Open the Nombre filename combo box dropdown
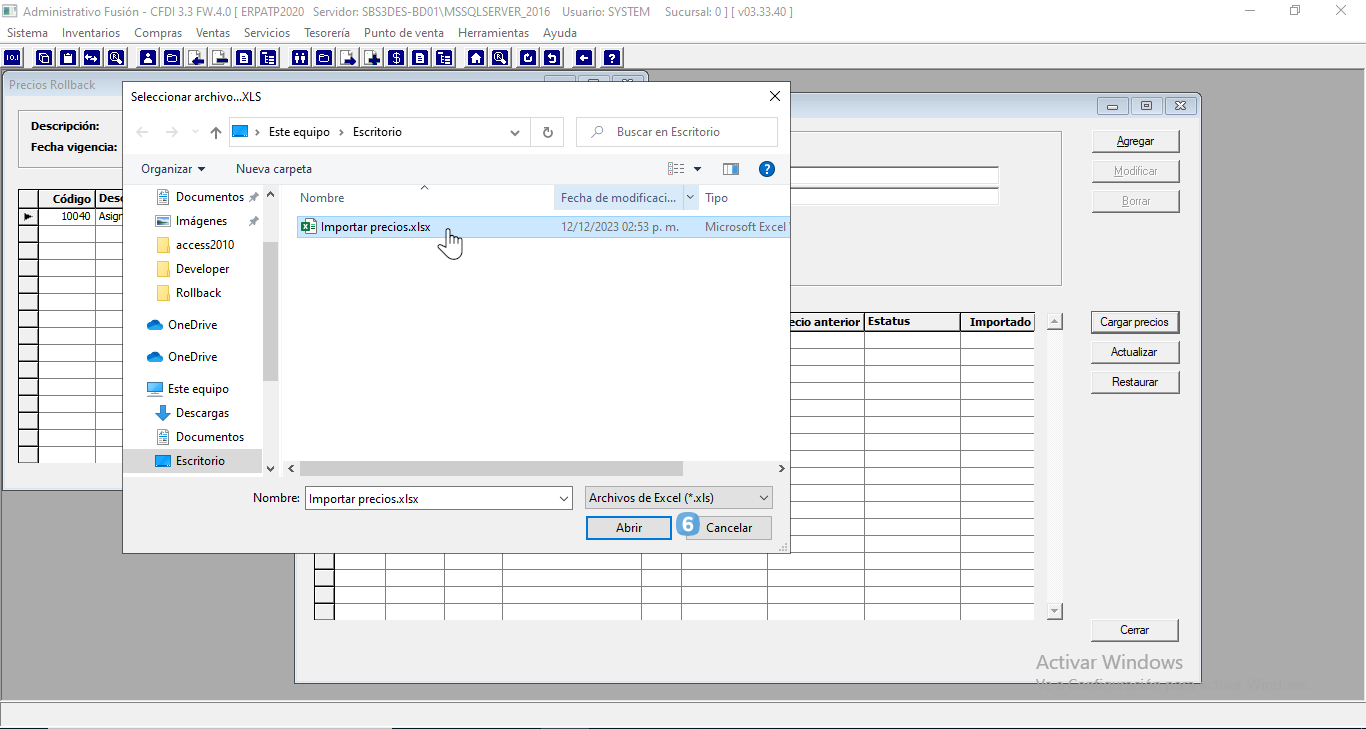 (x=564, y=498)
